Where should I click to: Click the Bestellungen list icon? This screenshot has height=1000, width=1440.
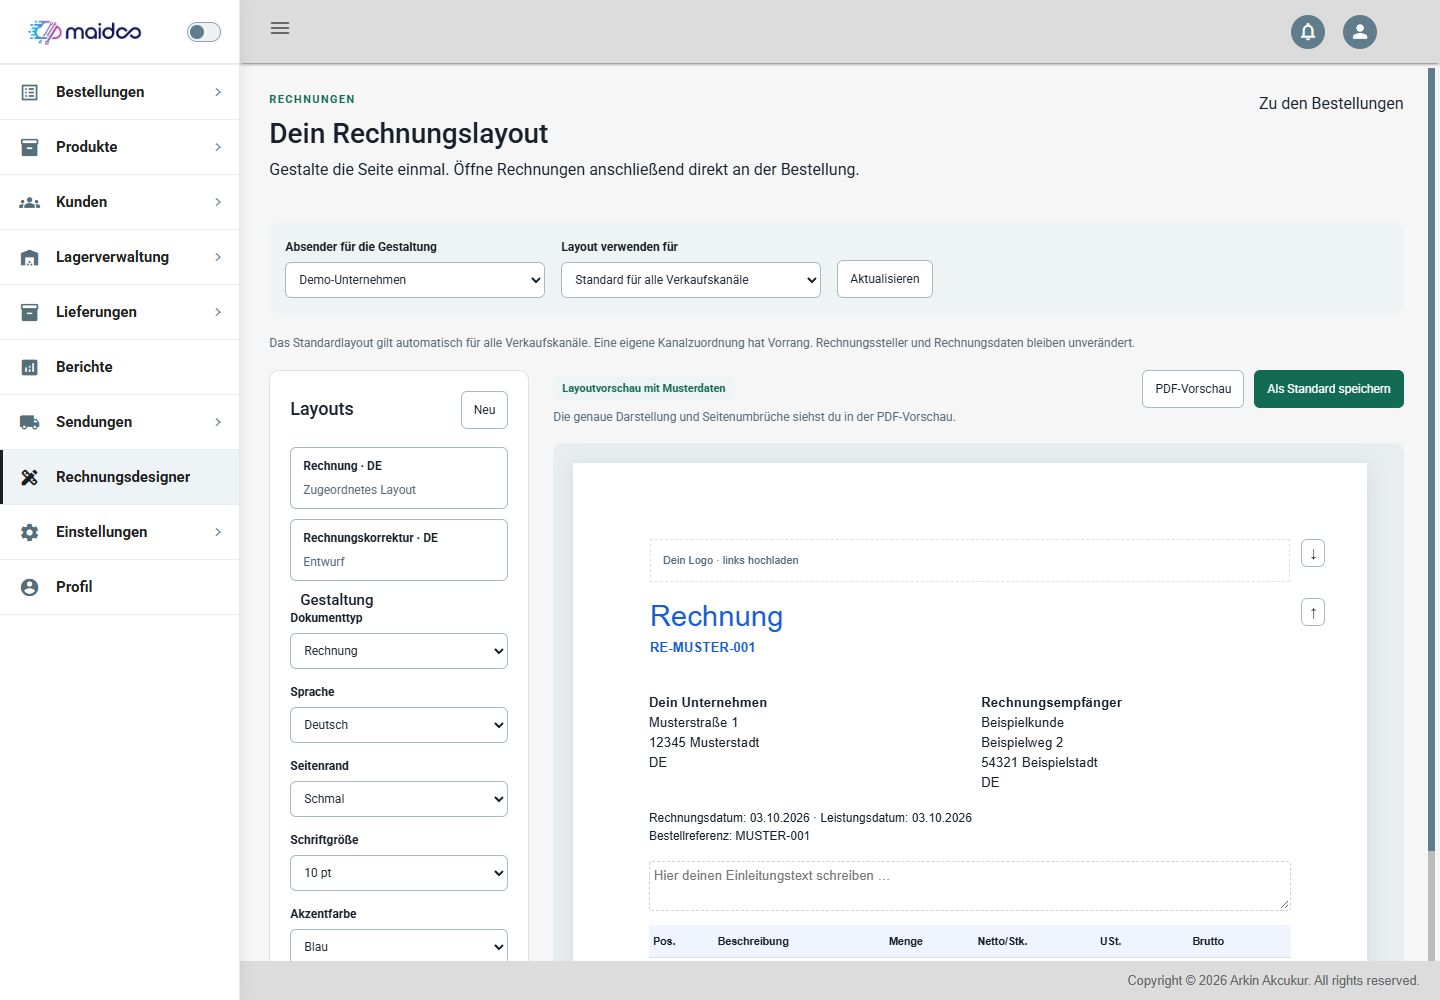pyautogui.click(x=30, y=92)
